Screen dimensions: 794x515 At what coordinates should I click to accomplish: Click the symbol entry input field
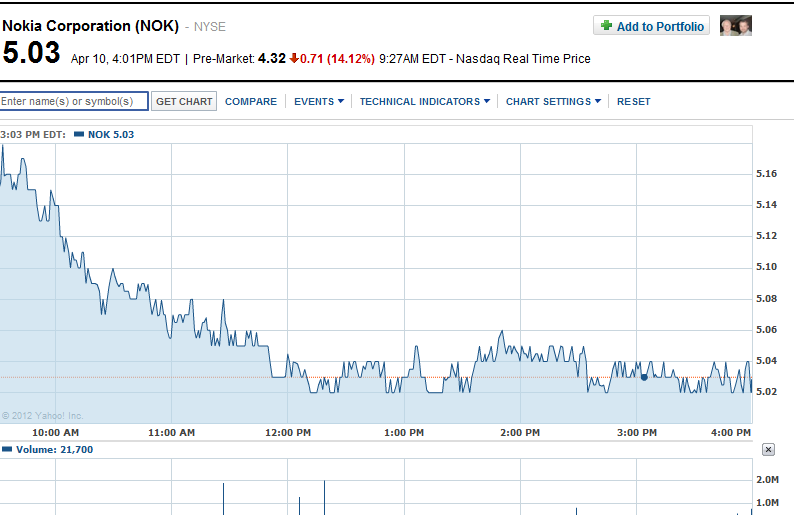[x=74, y=101]
